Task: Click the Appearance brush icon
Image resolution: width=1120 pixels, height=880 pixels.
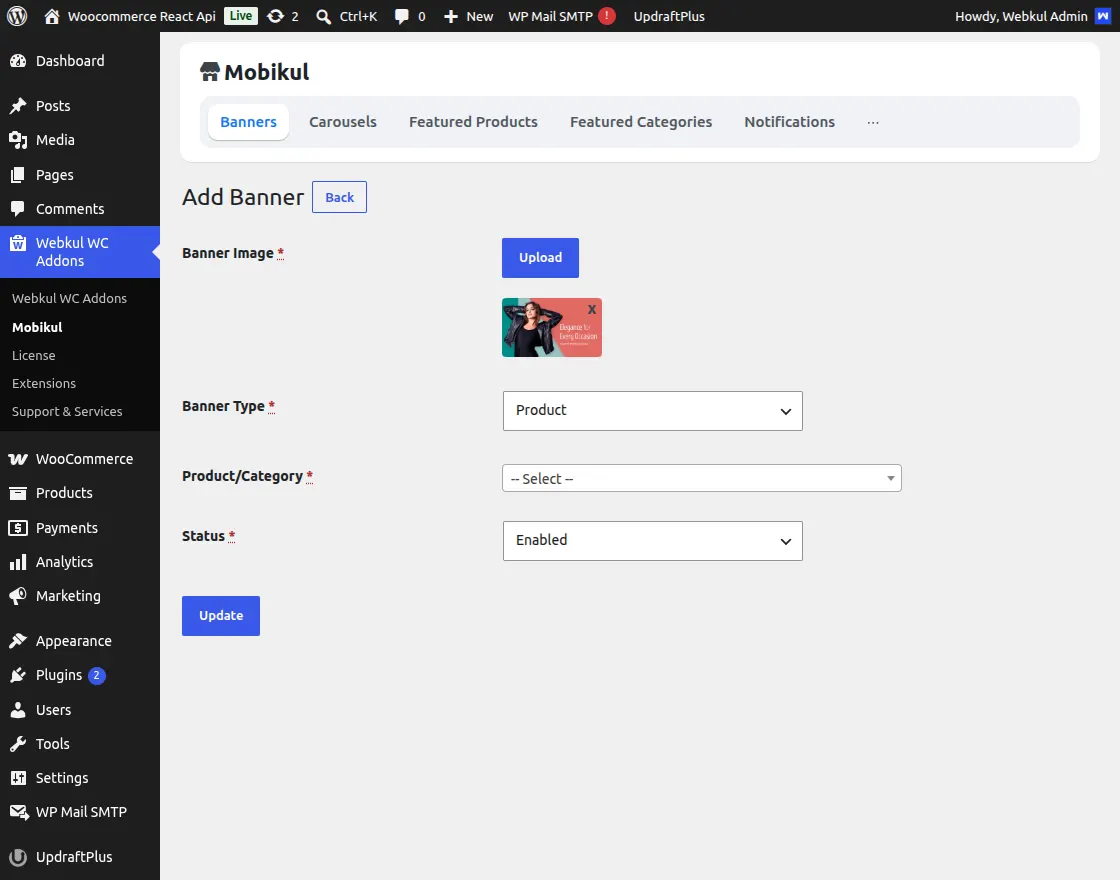Action: point(18,641)
